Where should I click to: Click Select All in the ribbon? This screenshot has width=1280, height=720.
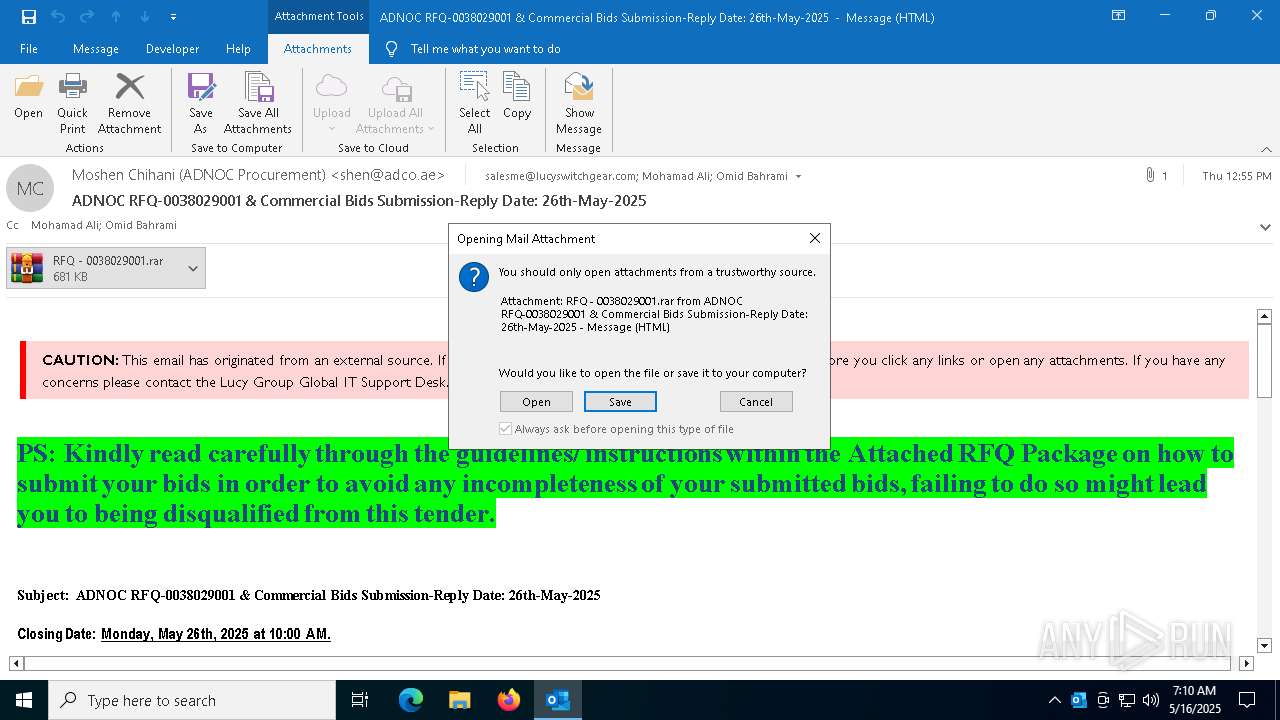[474, 104]
